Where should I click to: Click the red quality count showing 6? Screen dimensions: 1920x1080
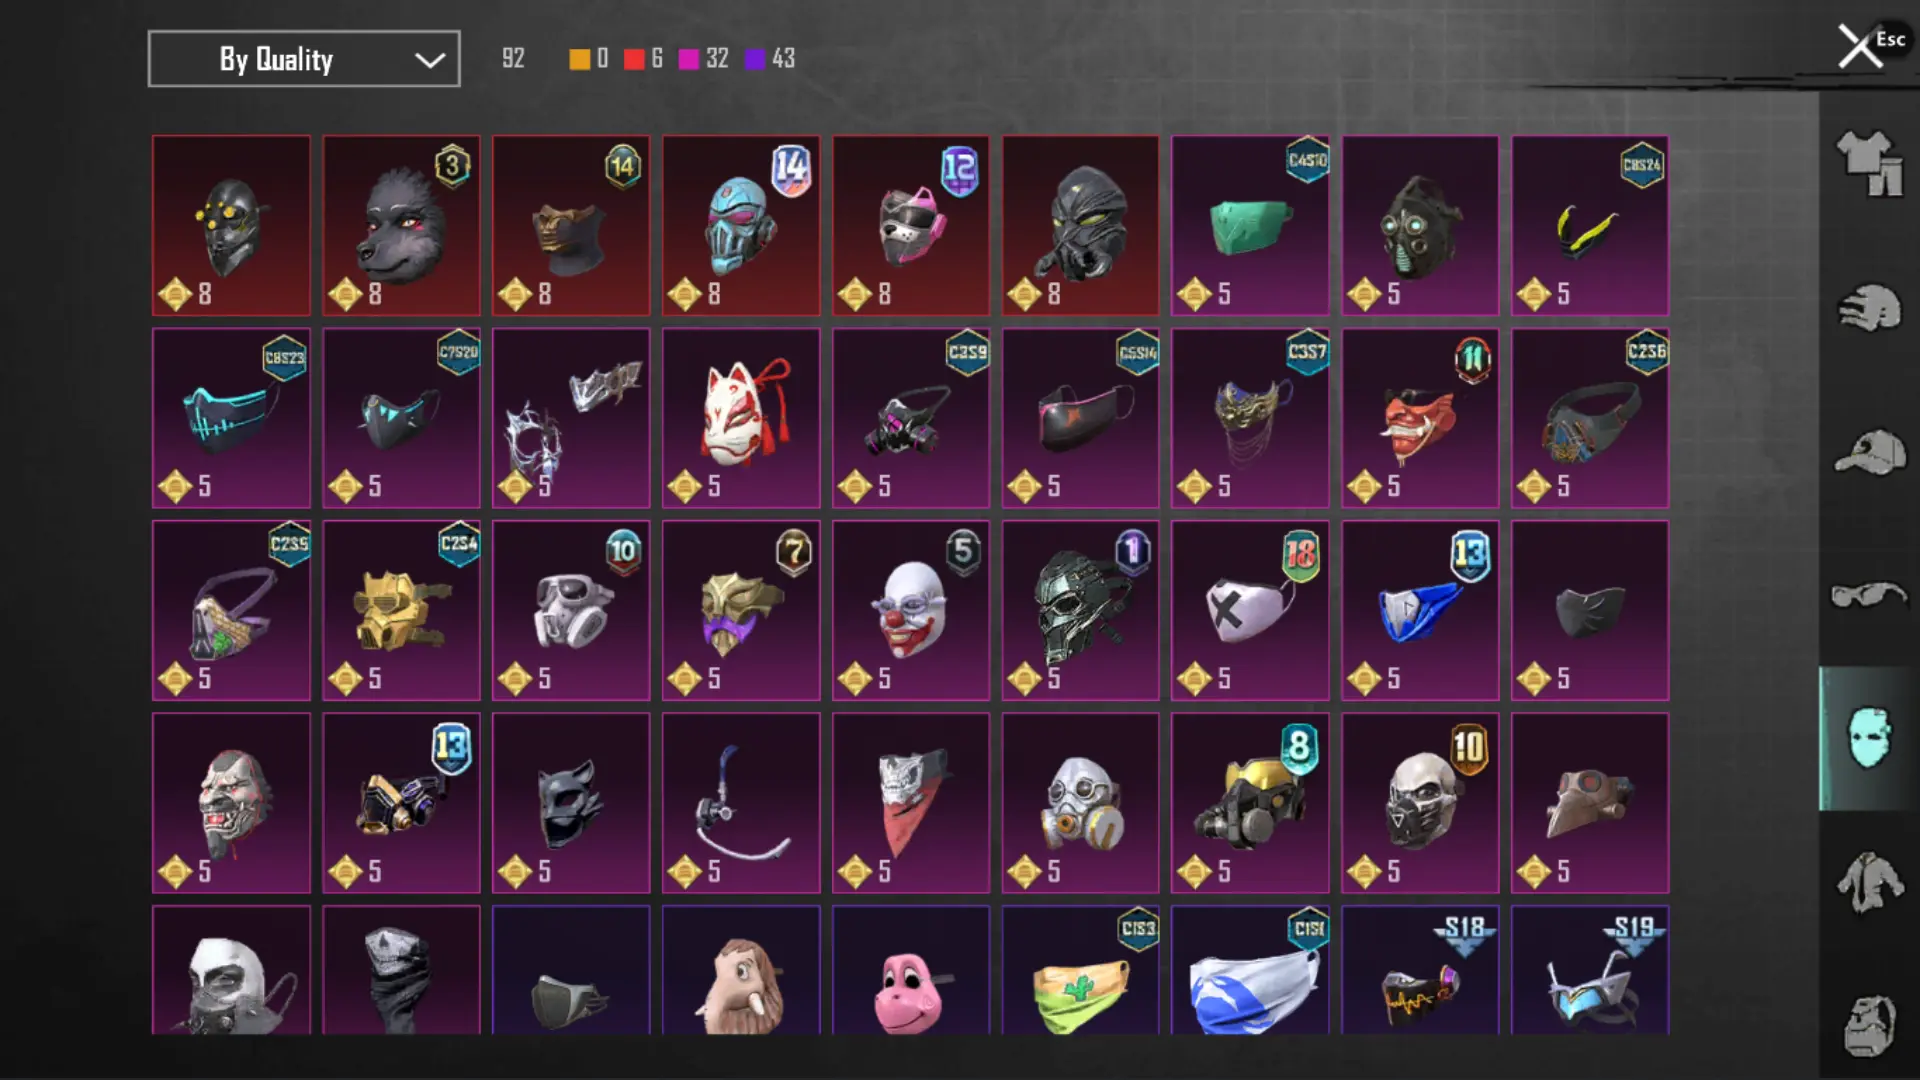tap(643, 59)
